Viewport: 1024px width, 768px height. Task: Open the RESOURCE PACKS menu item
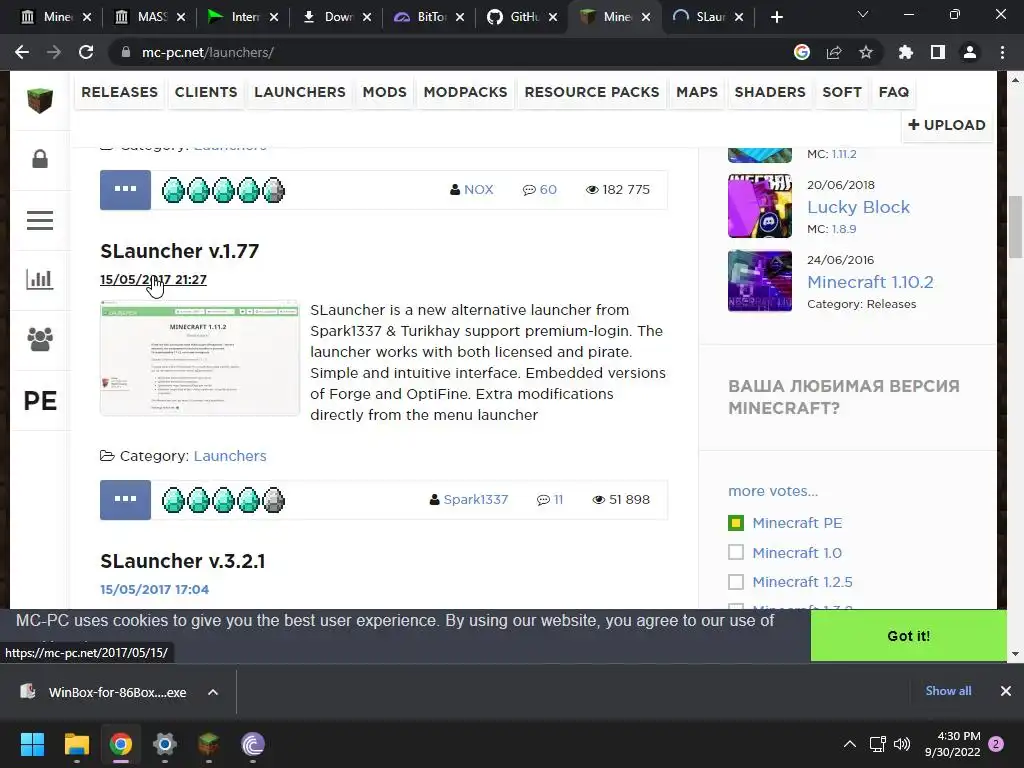point(592,92)
